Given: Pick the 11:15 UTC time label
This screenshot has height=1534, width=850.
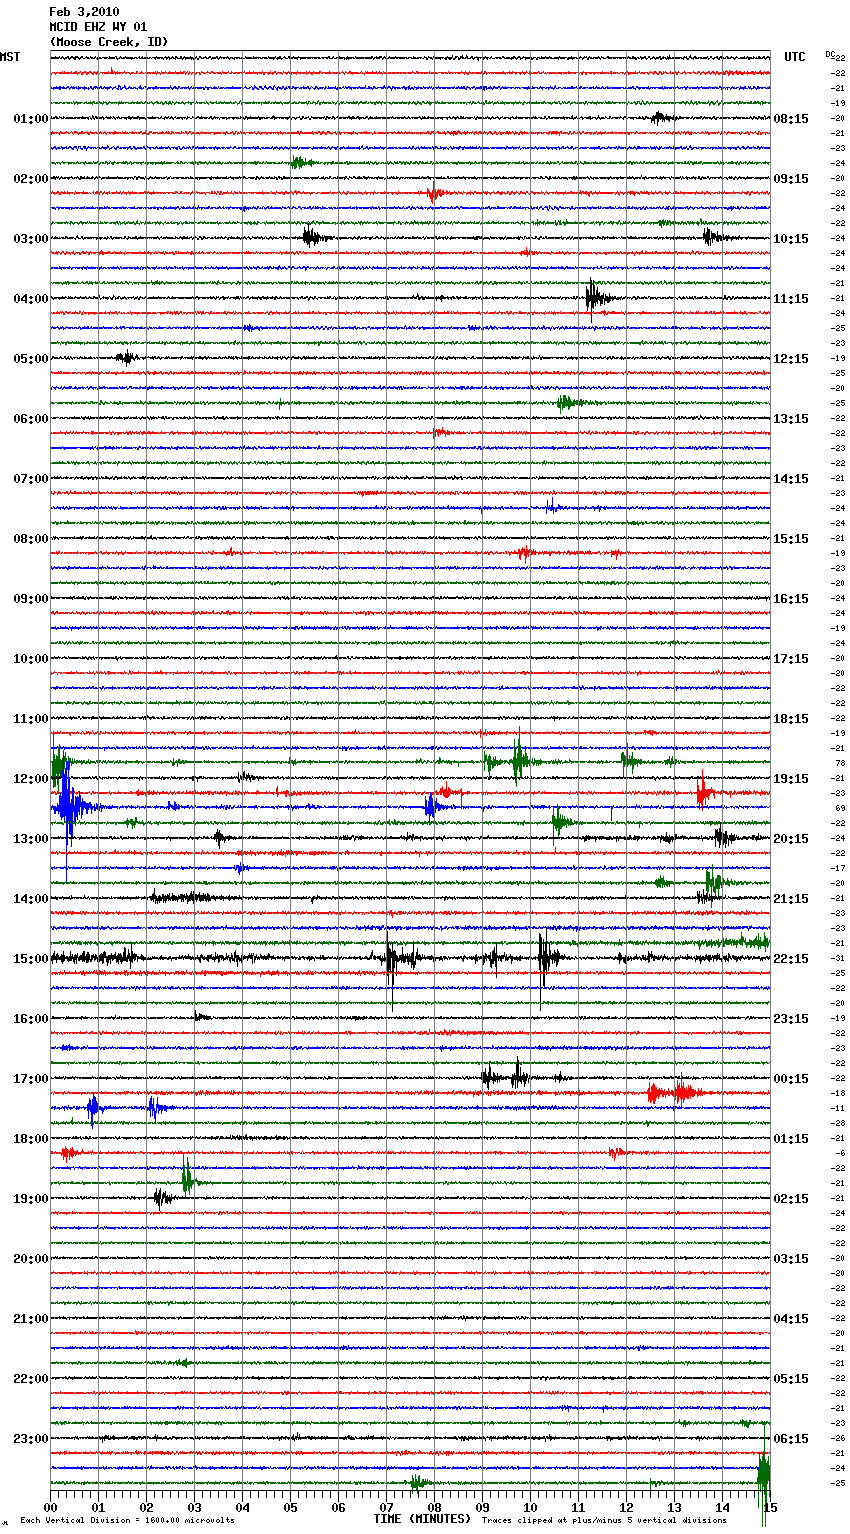Looking at the screenshot, I should coord(791,299).
